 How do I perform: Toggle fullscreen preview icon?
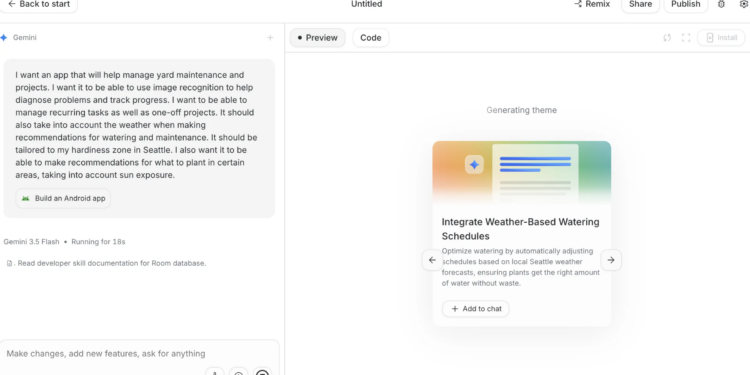point(686,38)
